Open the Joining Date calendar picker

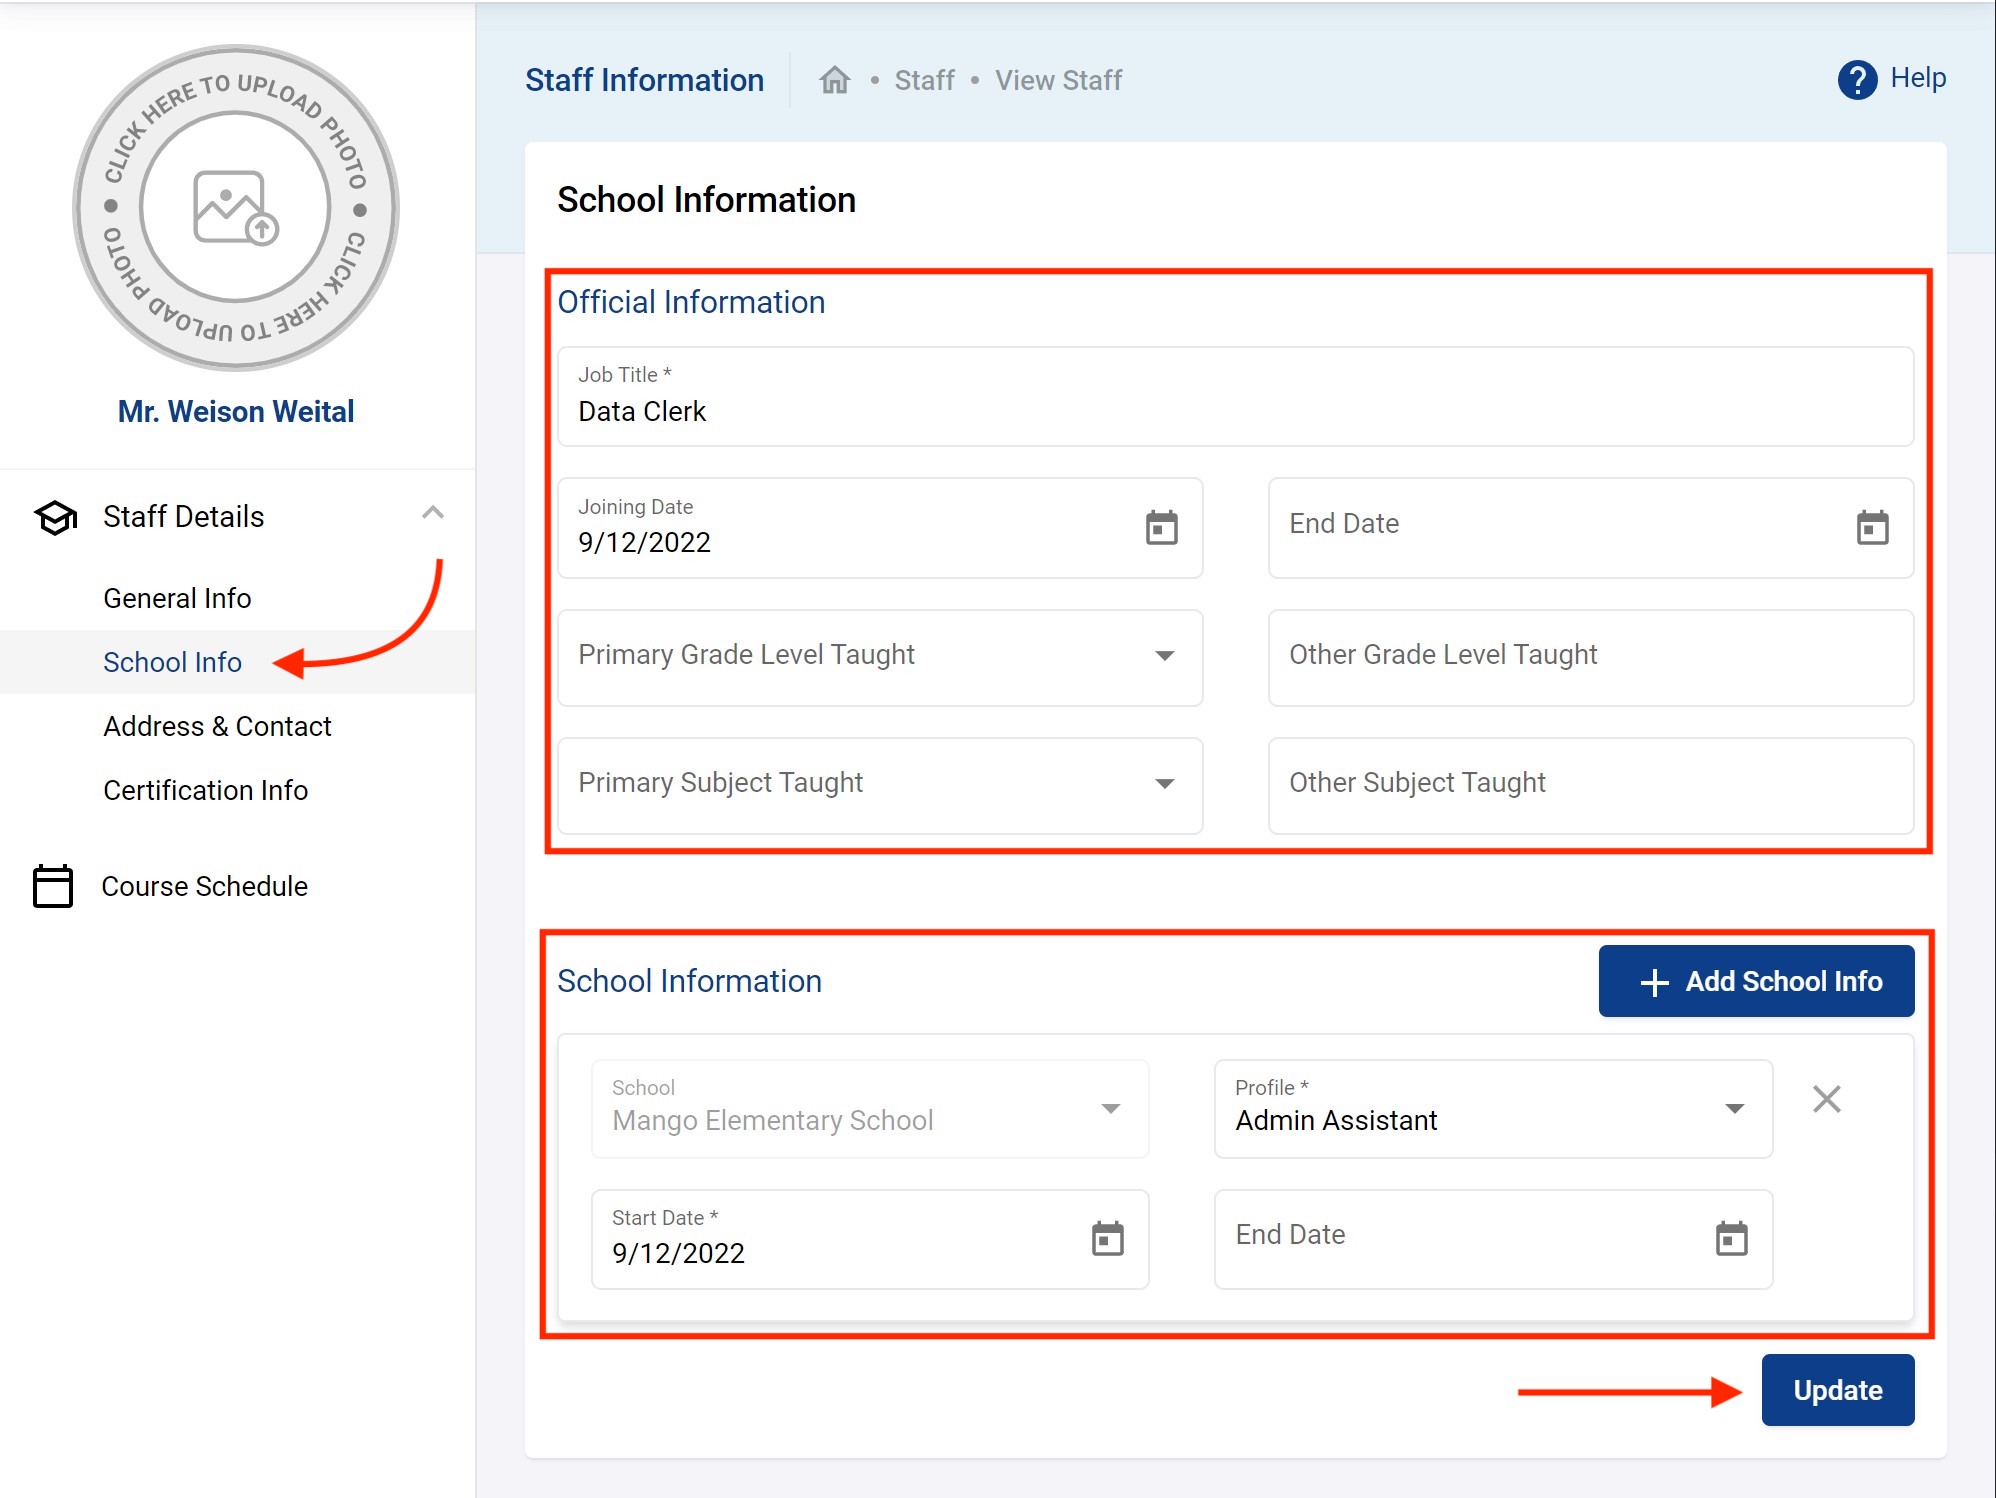coord(1161,528)
